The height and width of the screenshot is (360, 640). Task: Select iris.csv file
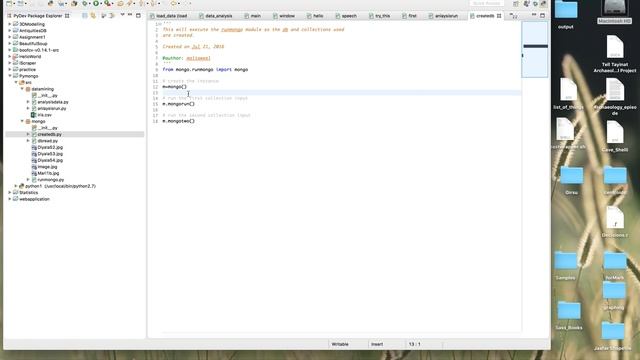click(x=44, y=115)
